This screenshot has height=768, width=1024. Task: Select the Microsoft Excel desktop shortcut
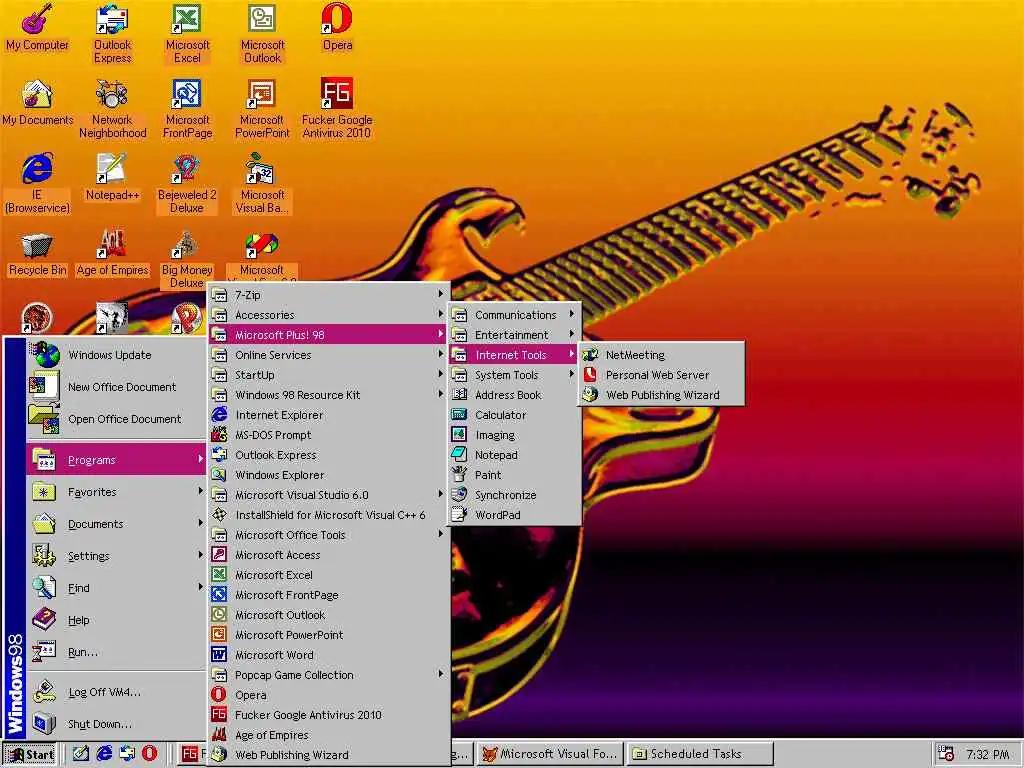tap(187, 34)
